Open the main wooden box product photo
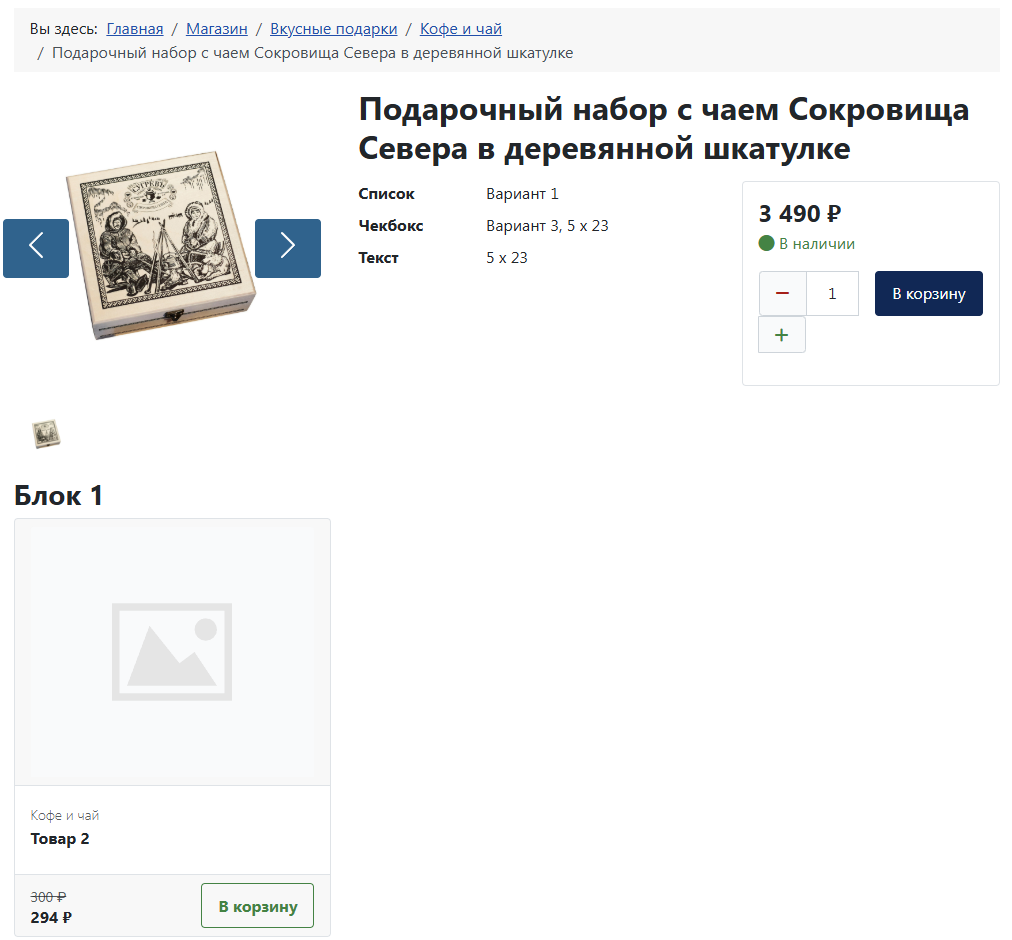Image resolution: width=1012 pixels, height=940 pixels. 161,246
